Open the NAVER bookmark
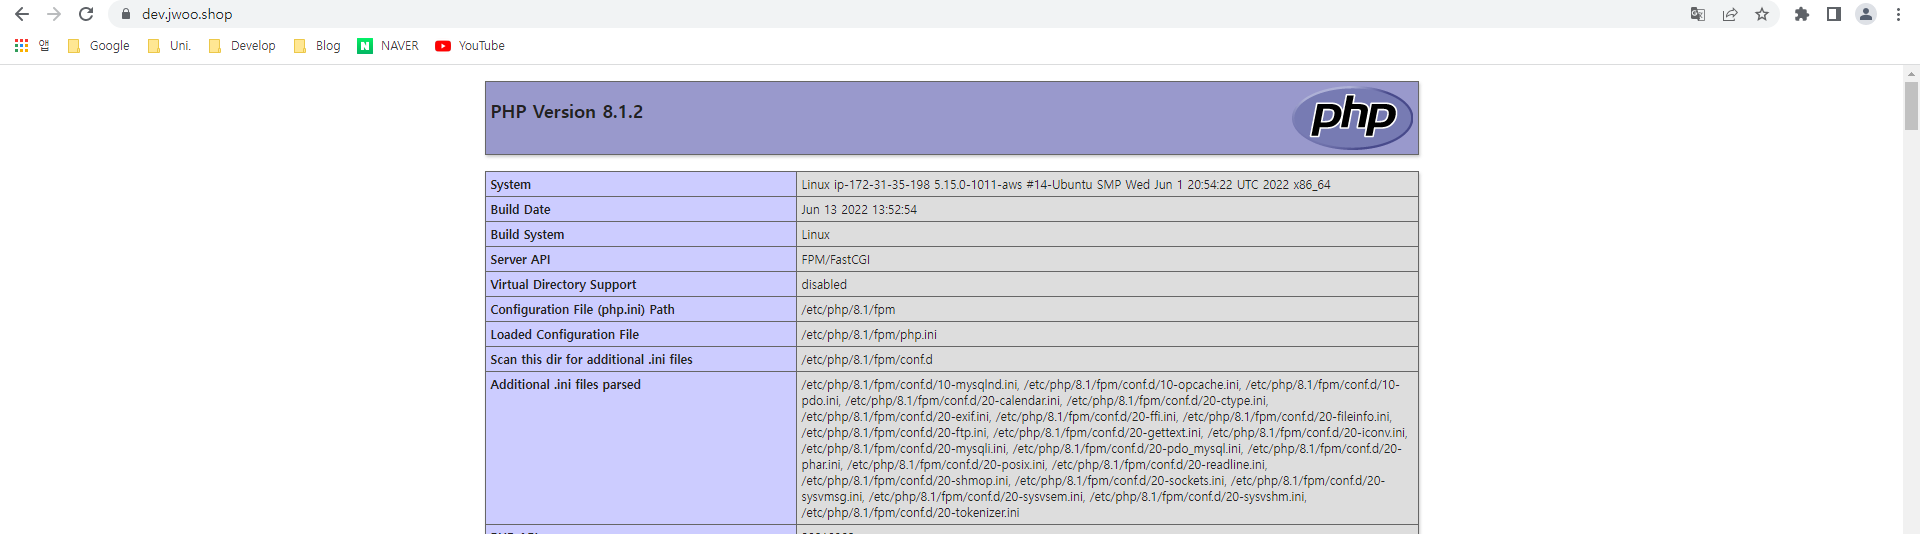Image resolution: width=1920 pixels, height=534 pixels. coord(388,45)
